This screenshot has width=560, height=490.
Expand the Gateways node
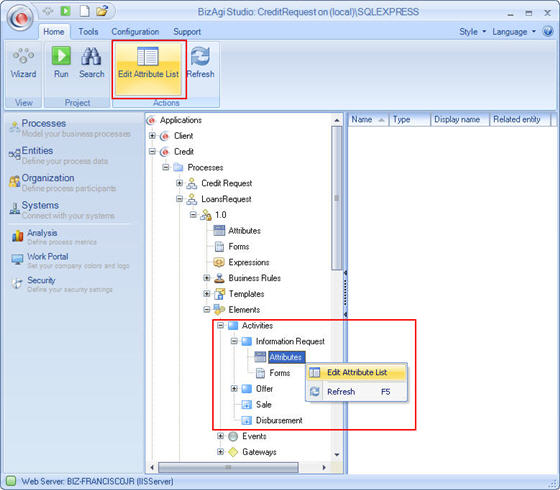[x=221, y=452]
